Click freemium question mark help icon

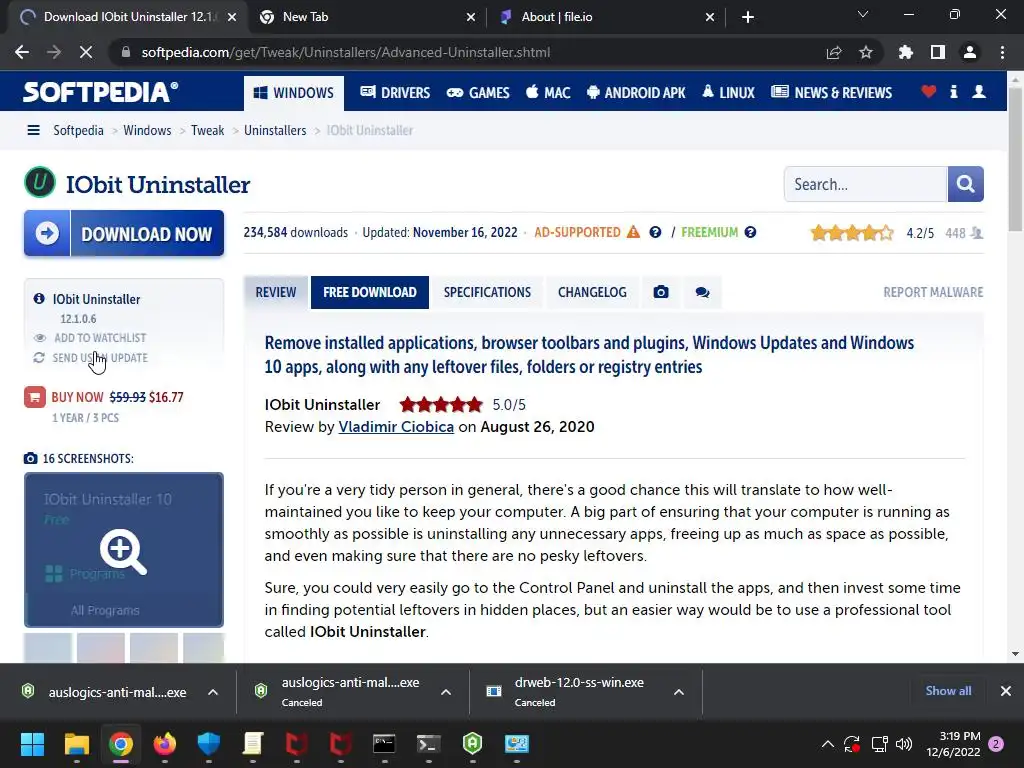coord(750,232)
